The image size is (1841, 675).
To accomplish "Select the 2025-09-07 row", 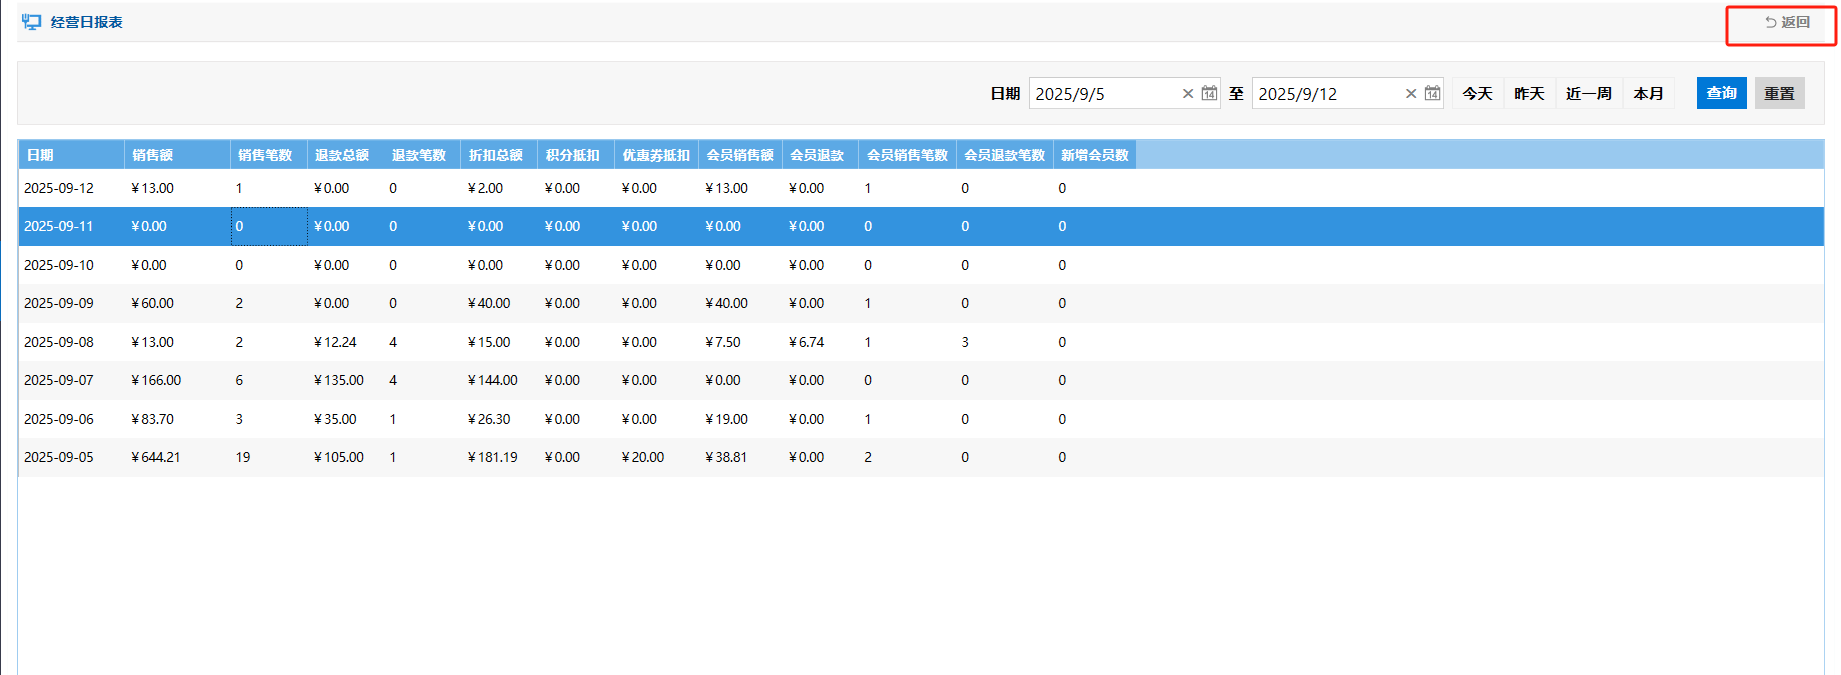I will click(59, 380).
